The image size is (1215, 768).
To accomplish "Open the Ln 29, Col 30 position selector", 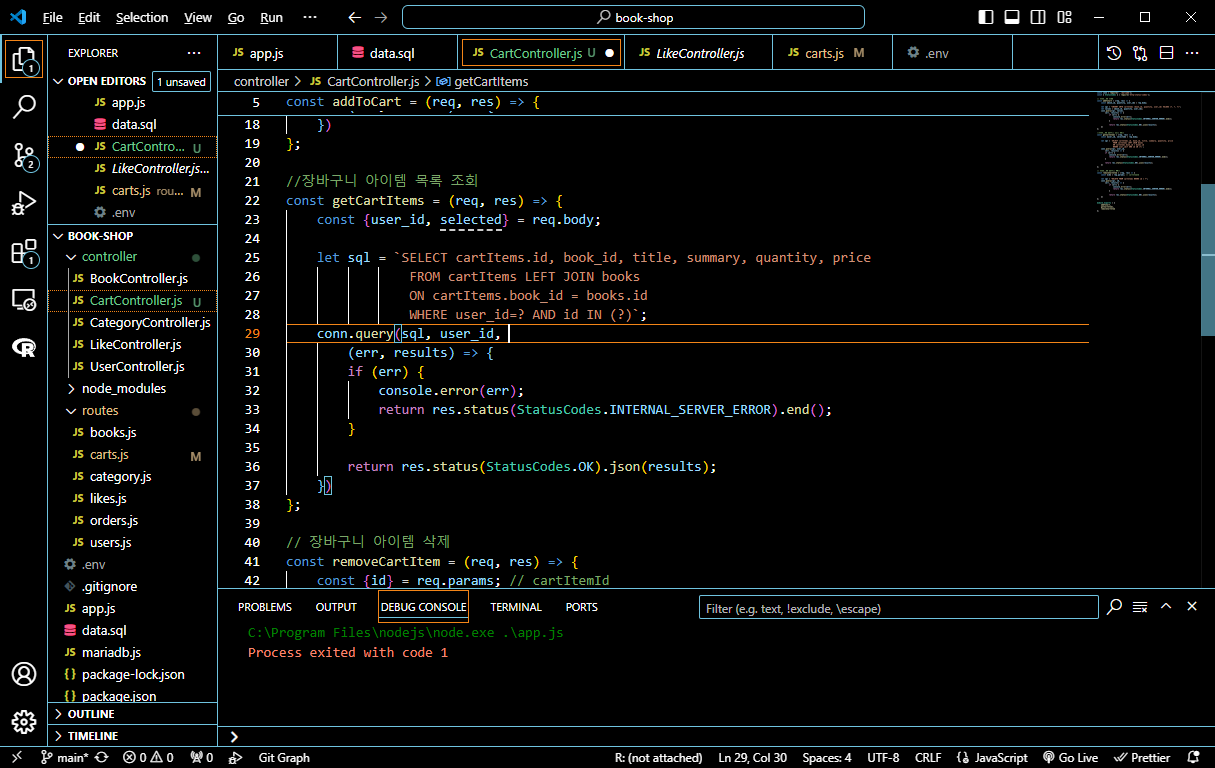I will [x=752, y=758].
